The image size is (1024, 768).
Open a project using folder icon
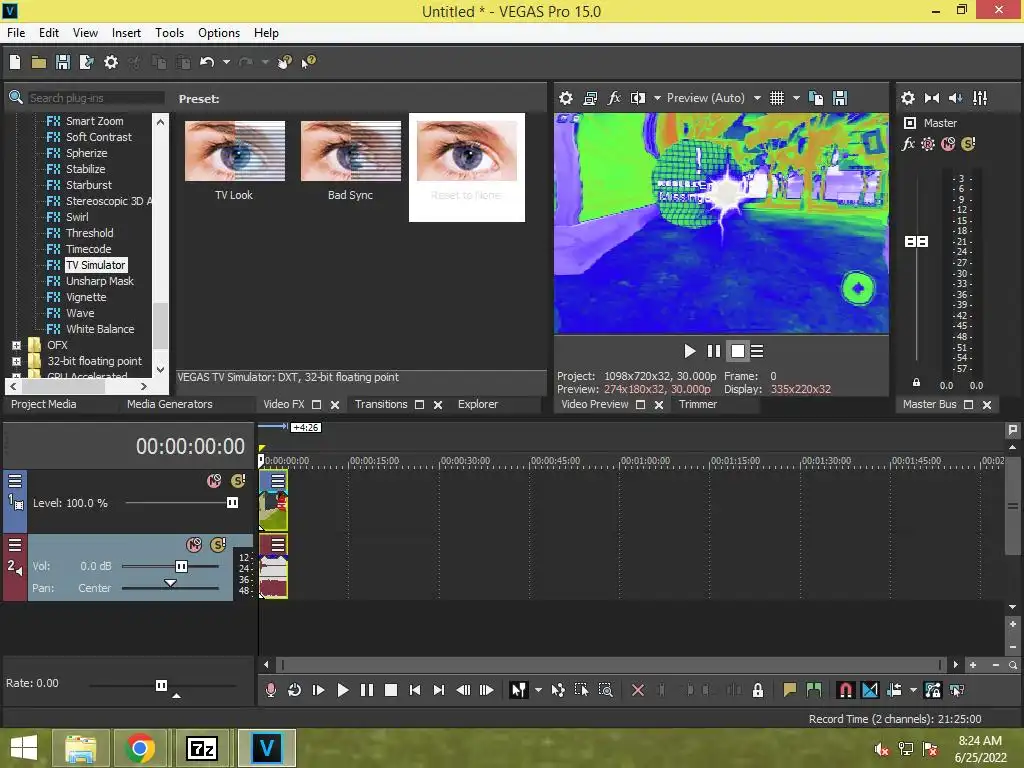click(39, 62)
